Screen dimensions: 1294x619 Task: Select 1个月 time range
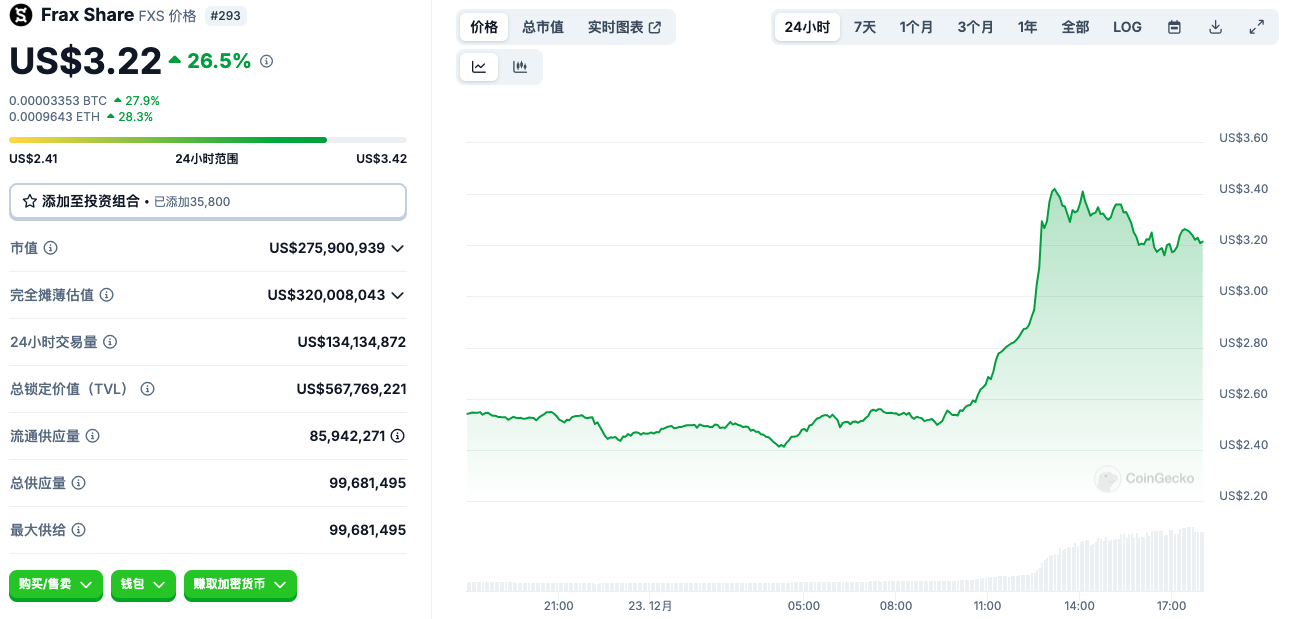(x=916, y=27)
